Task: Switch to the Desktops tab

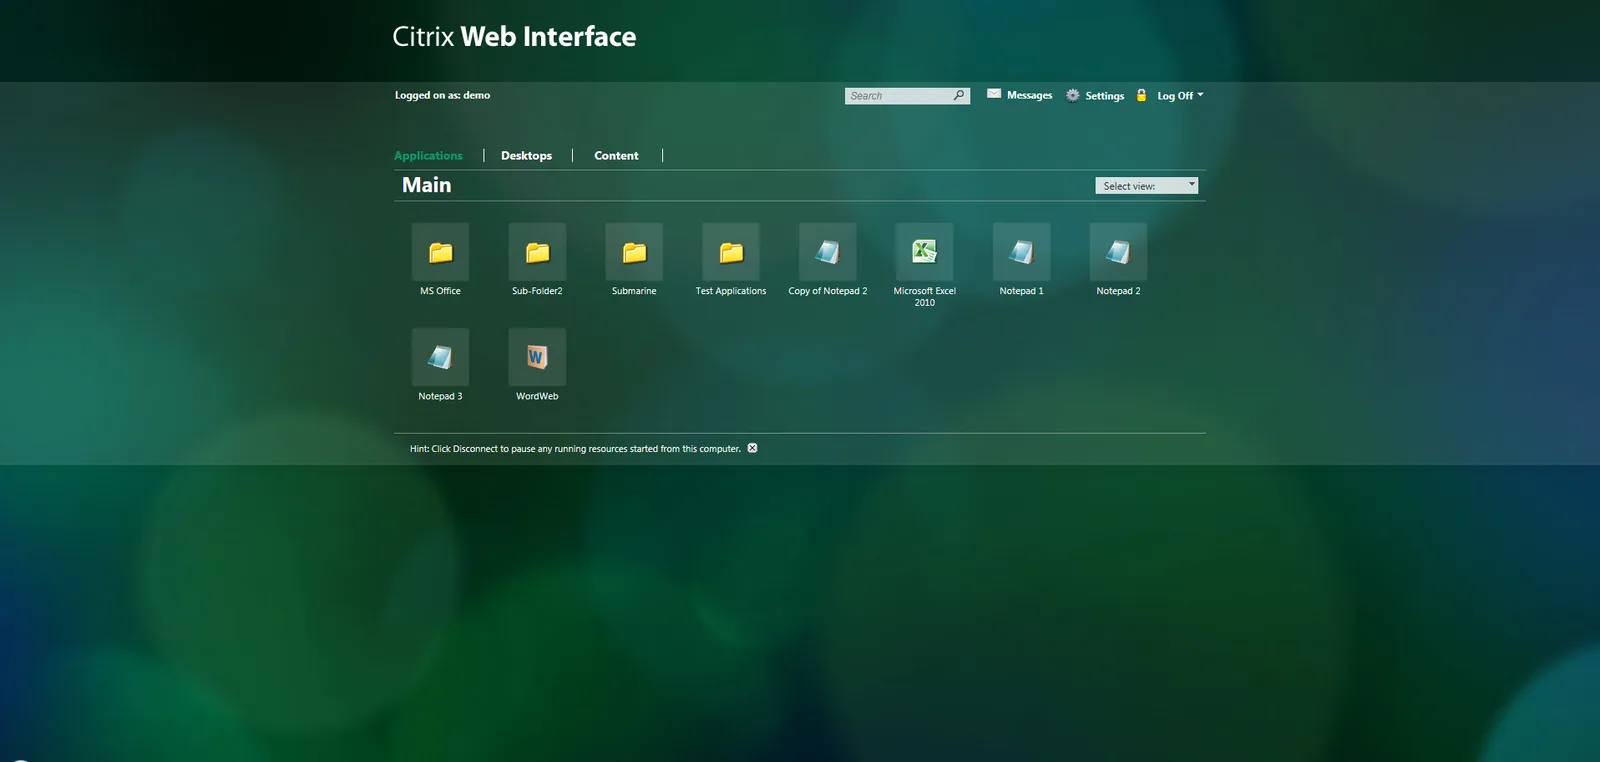Action: coord(526,156)
